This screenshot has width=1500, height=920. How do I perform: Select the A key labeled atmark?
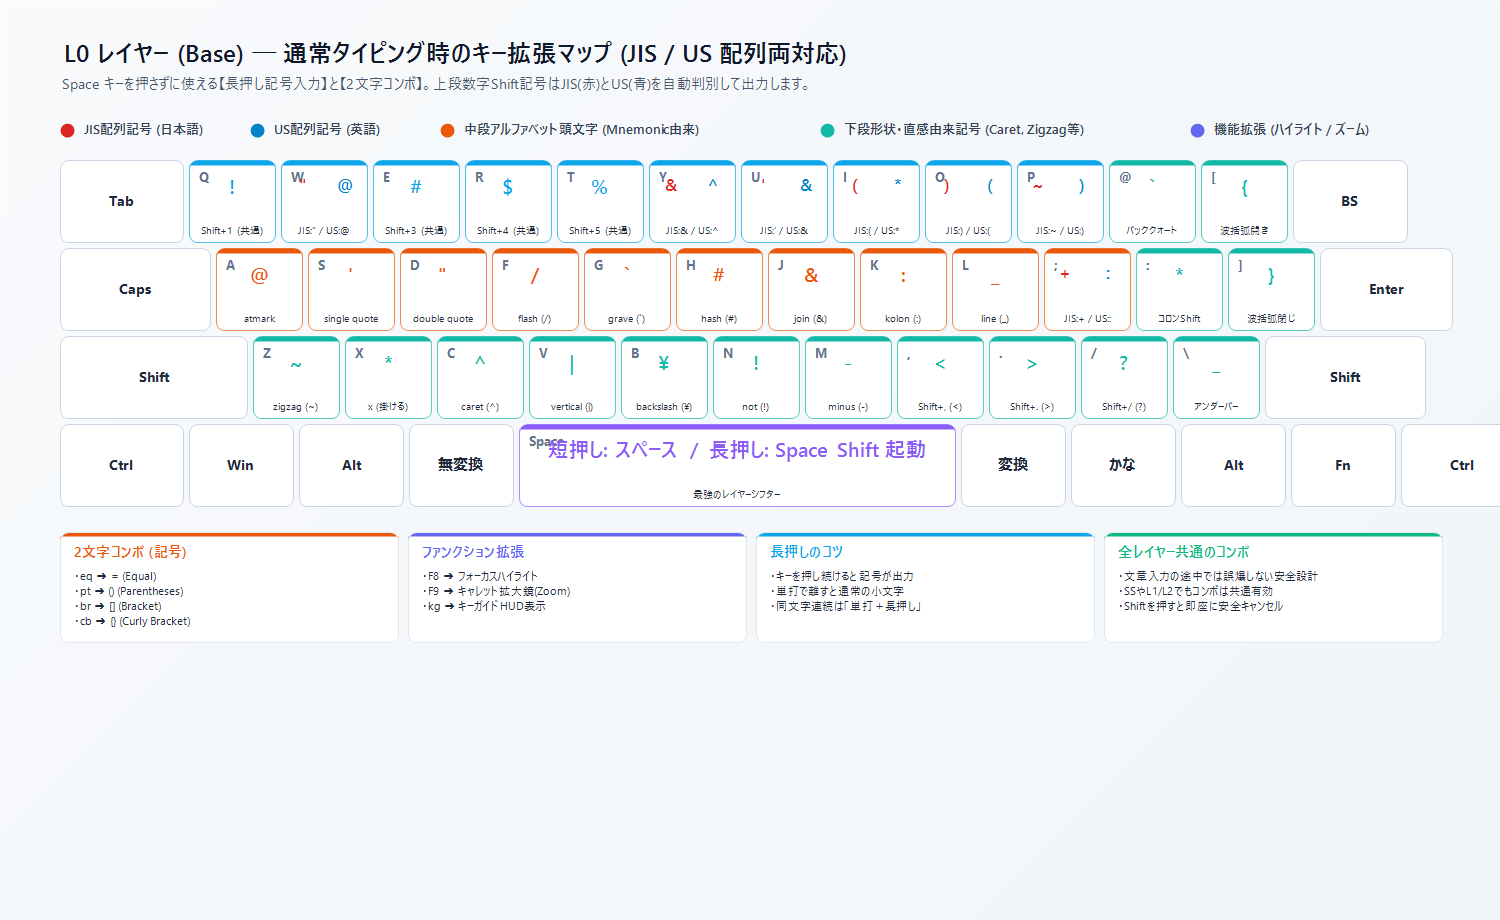259,289
